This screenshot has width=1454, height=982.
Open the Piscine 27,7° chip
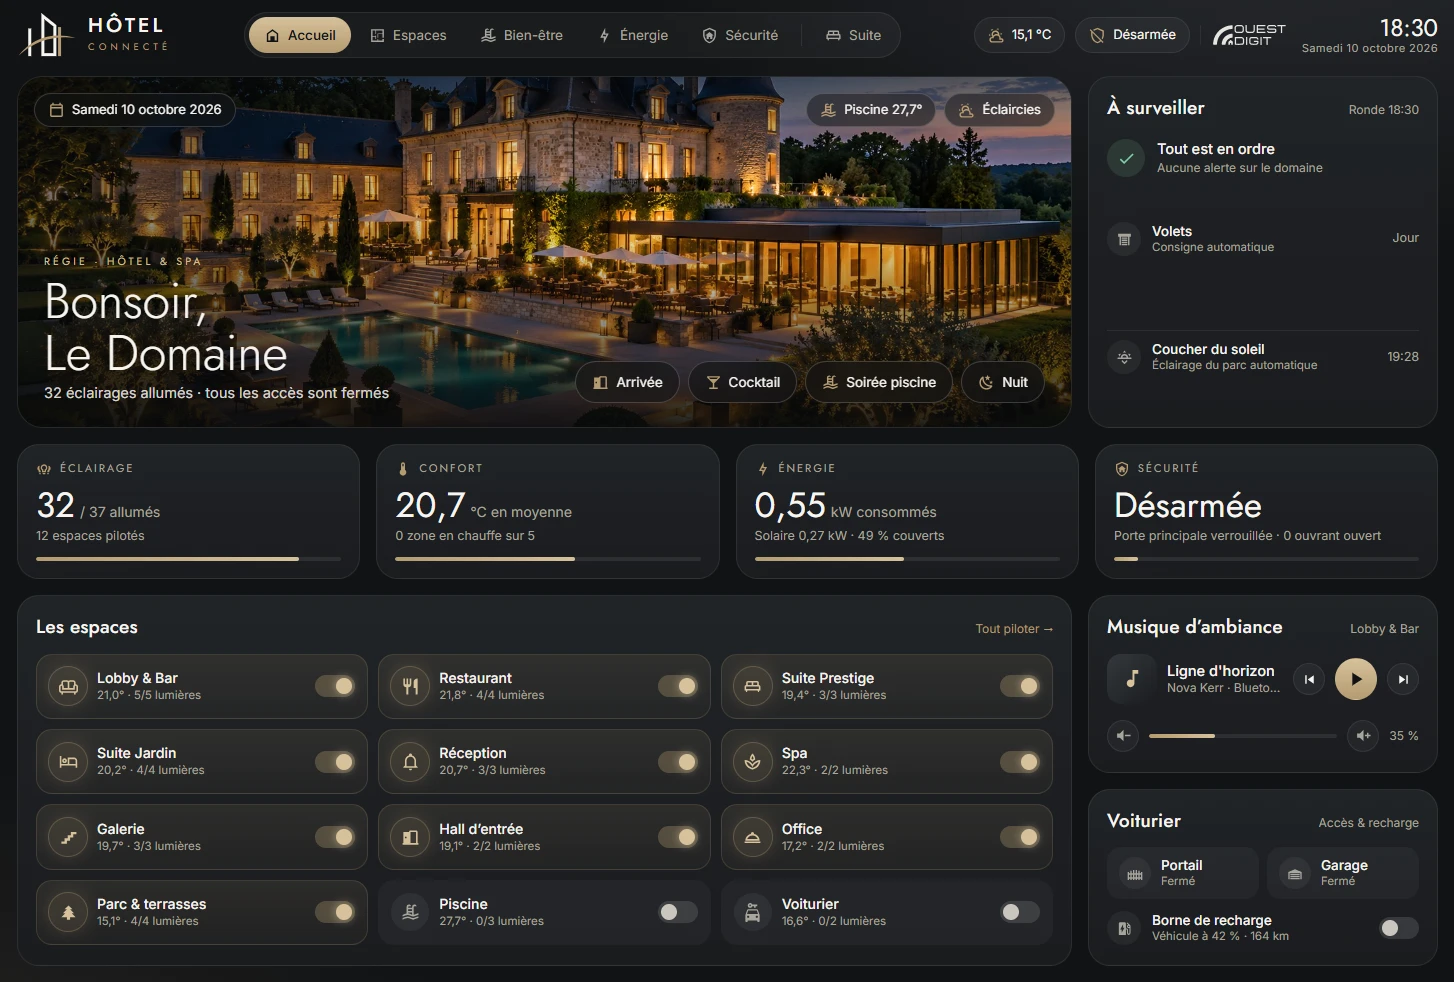pyautogui.click(x=870, y=110)
